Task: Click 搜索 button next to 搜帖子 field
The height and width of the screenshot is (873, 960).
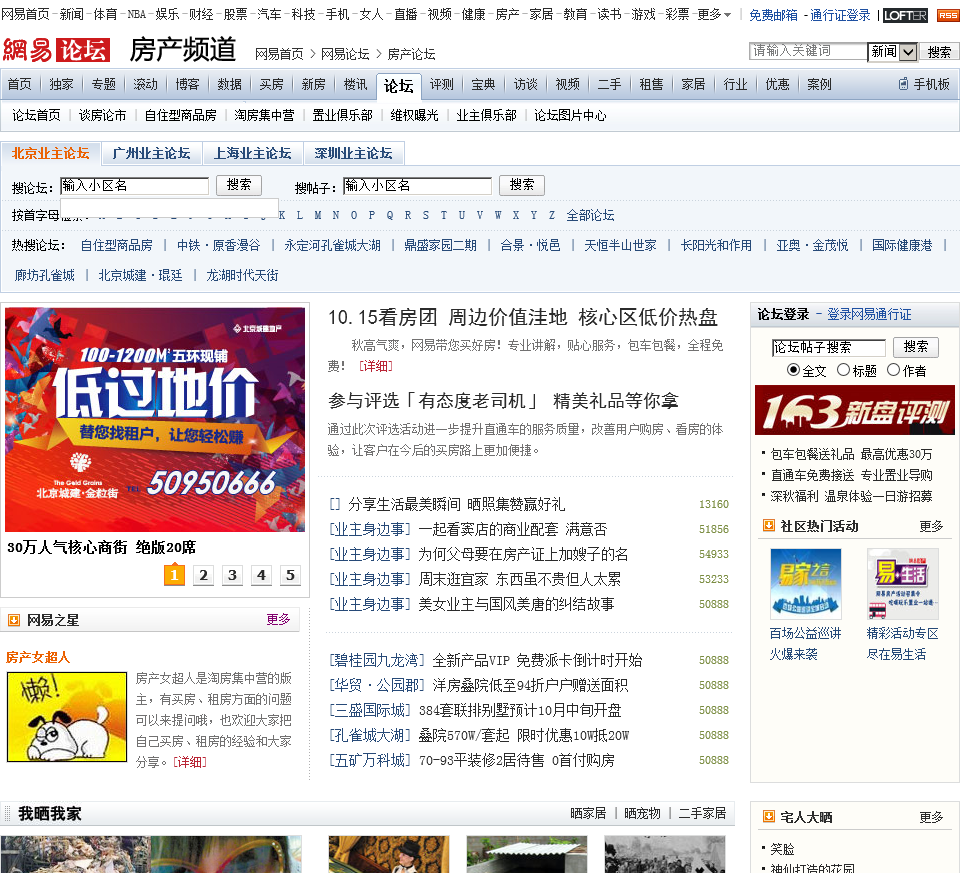Action: click(522, 185)
